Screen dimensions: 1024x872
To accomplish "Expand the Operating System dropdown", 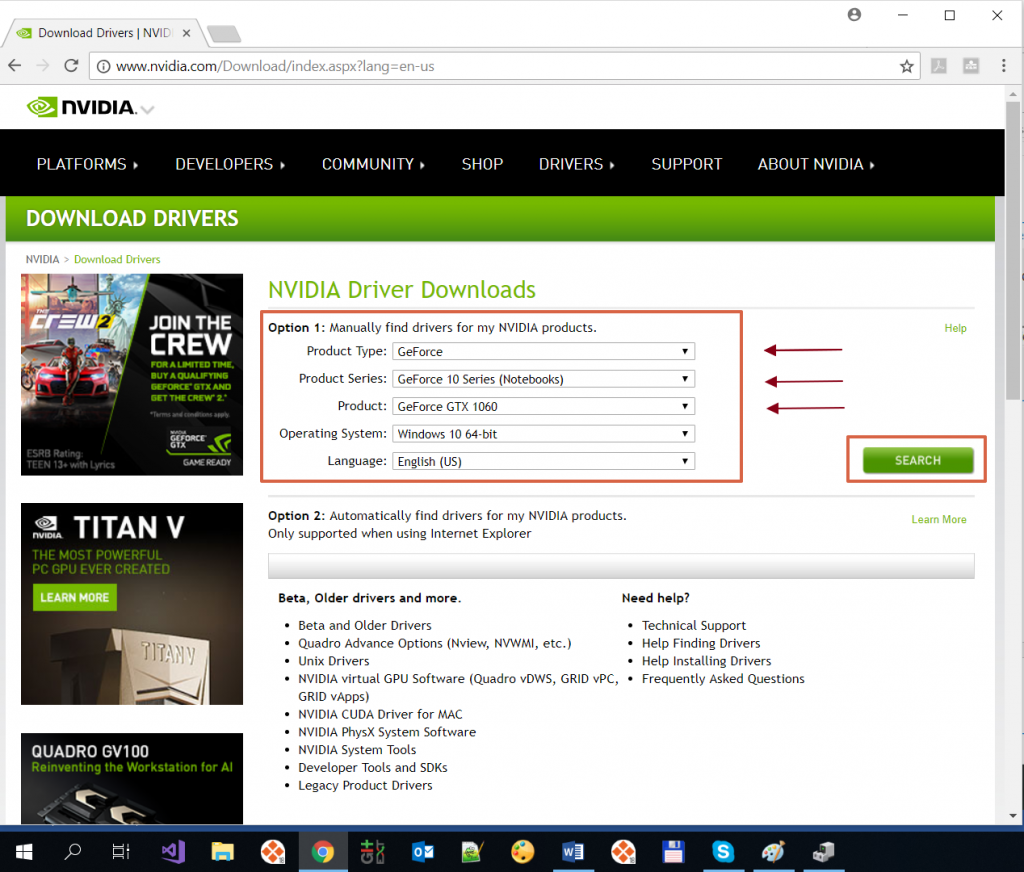I will pos(544,434).
